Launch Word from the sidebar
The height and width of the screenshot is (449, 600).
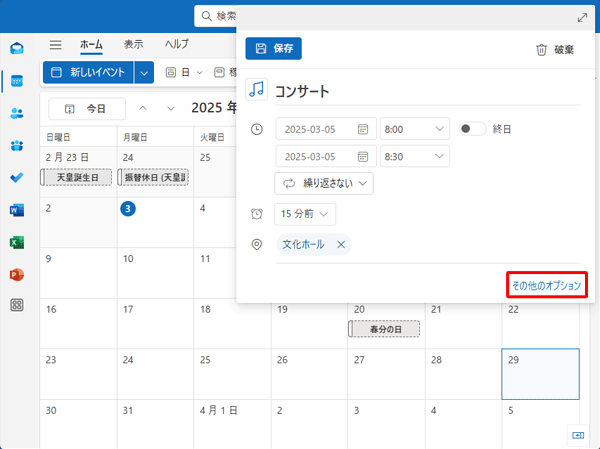pyautogui.click(x=17, y=210)
